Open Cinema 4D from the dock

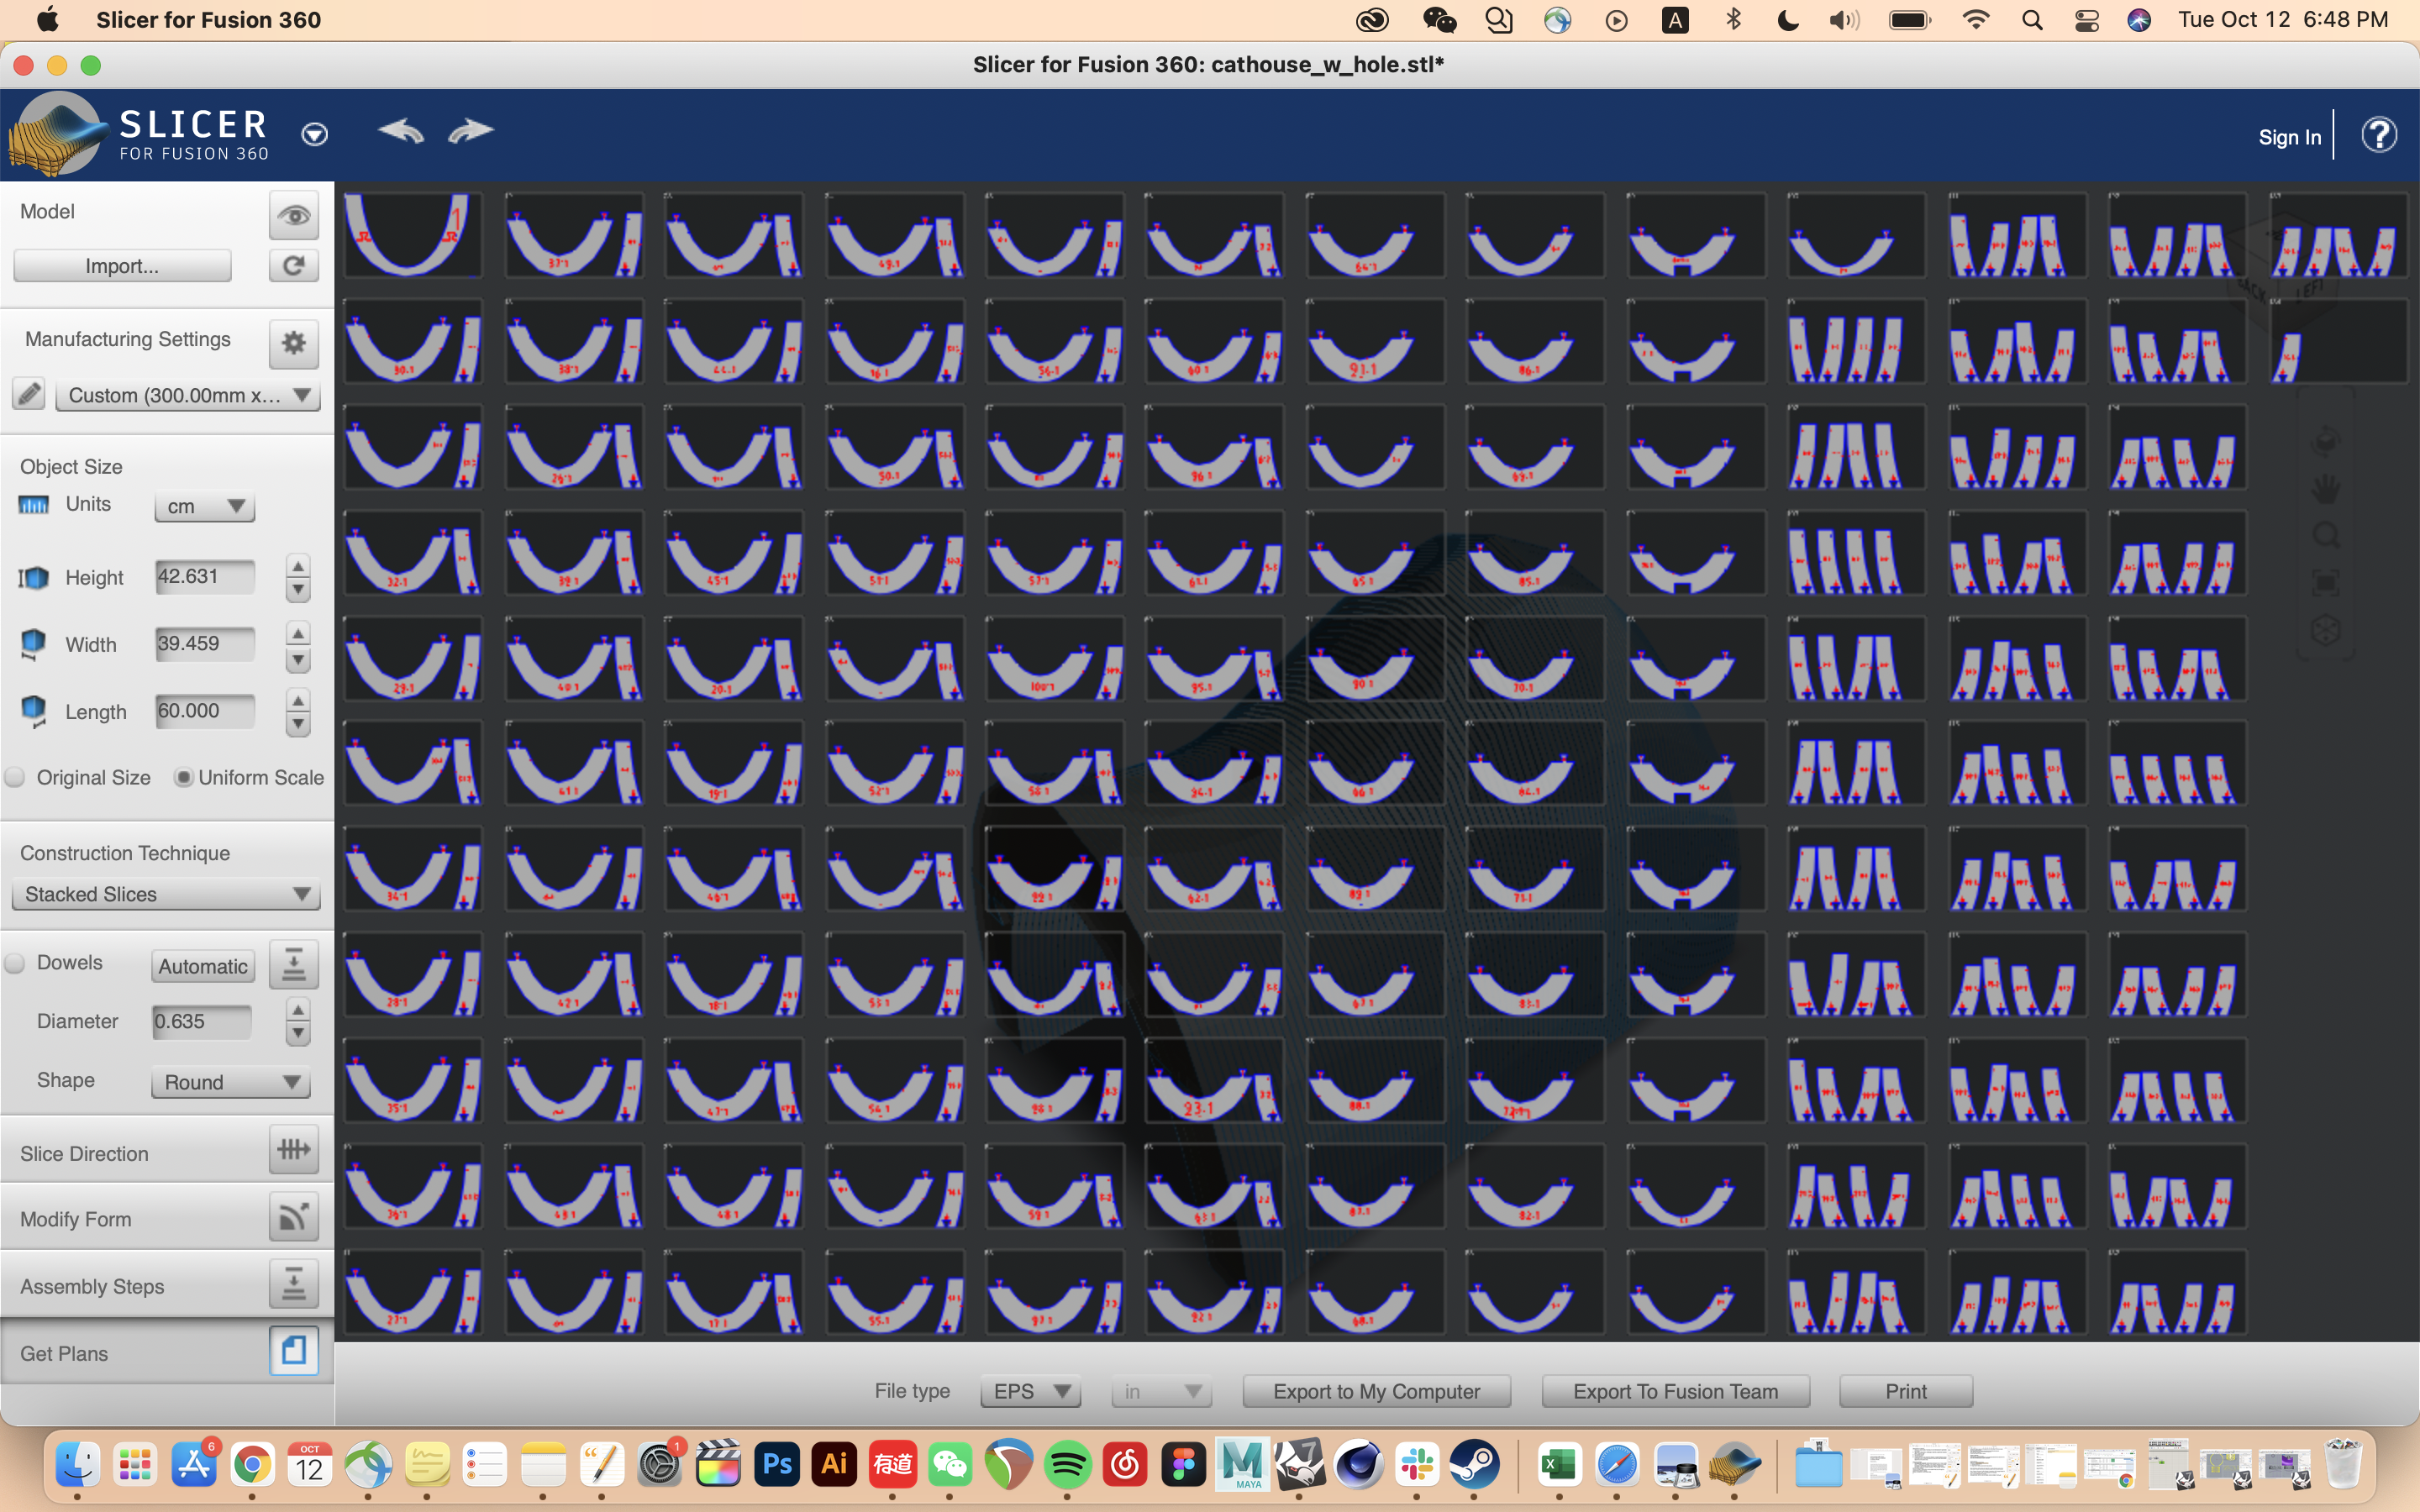tap(1358, 1465)
